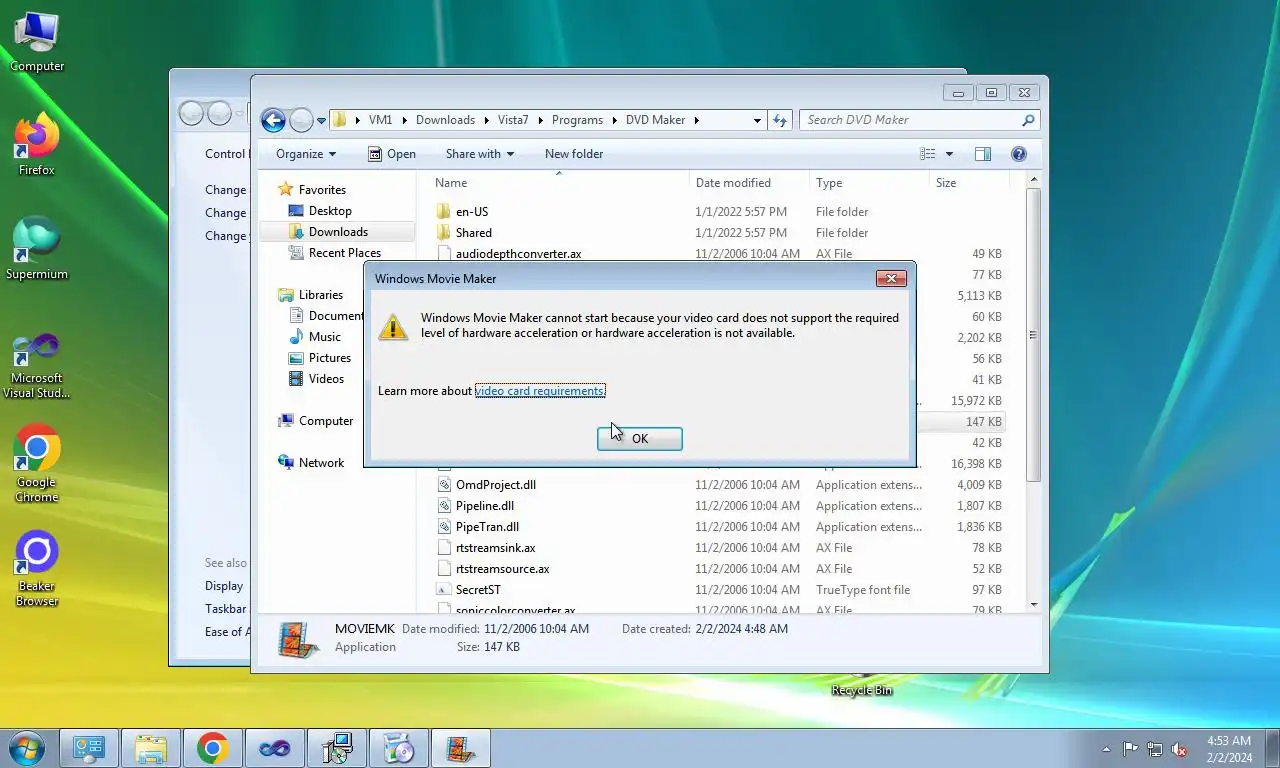Open Microsoft Visual Studio desktop shortcut
The image size is (1280, 768).
click(37, 366)
